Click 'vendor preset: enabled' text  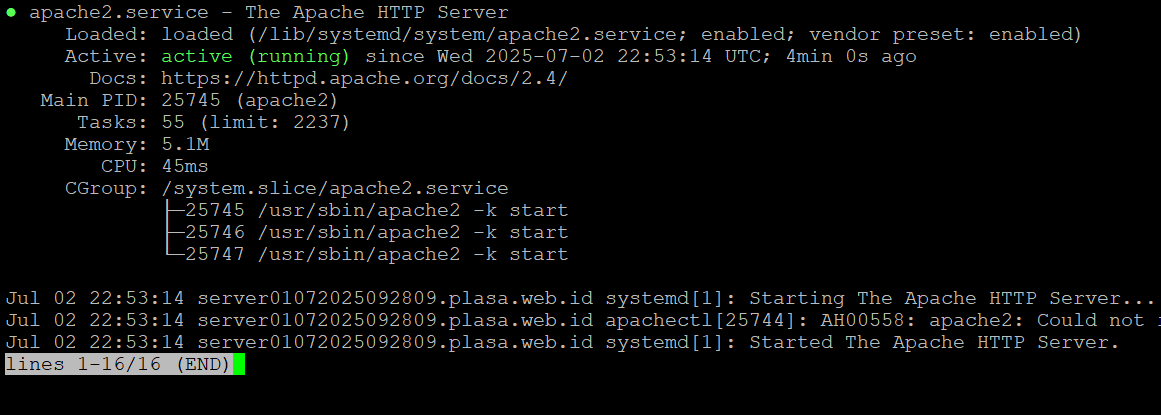click(946, 34)
